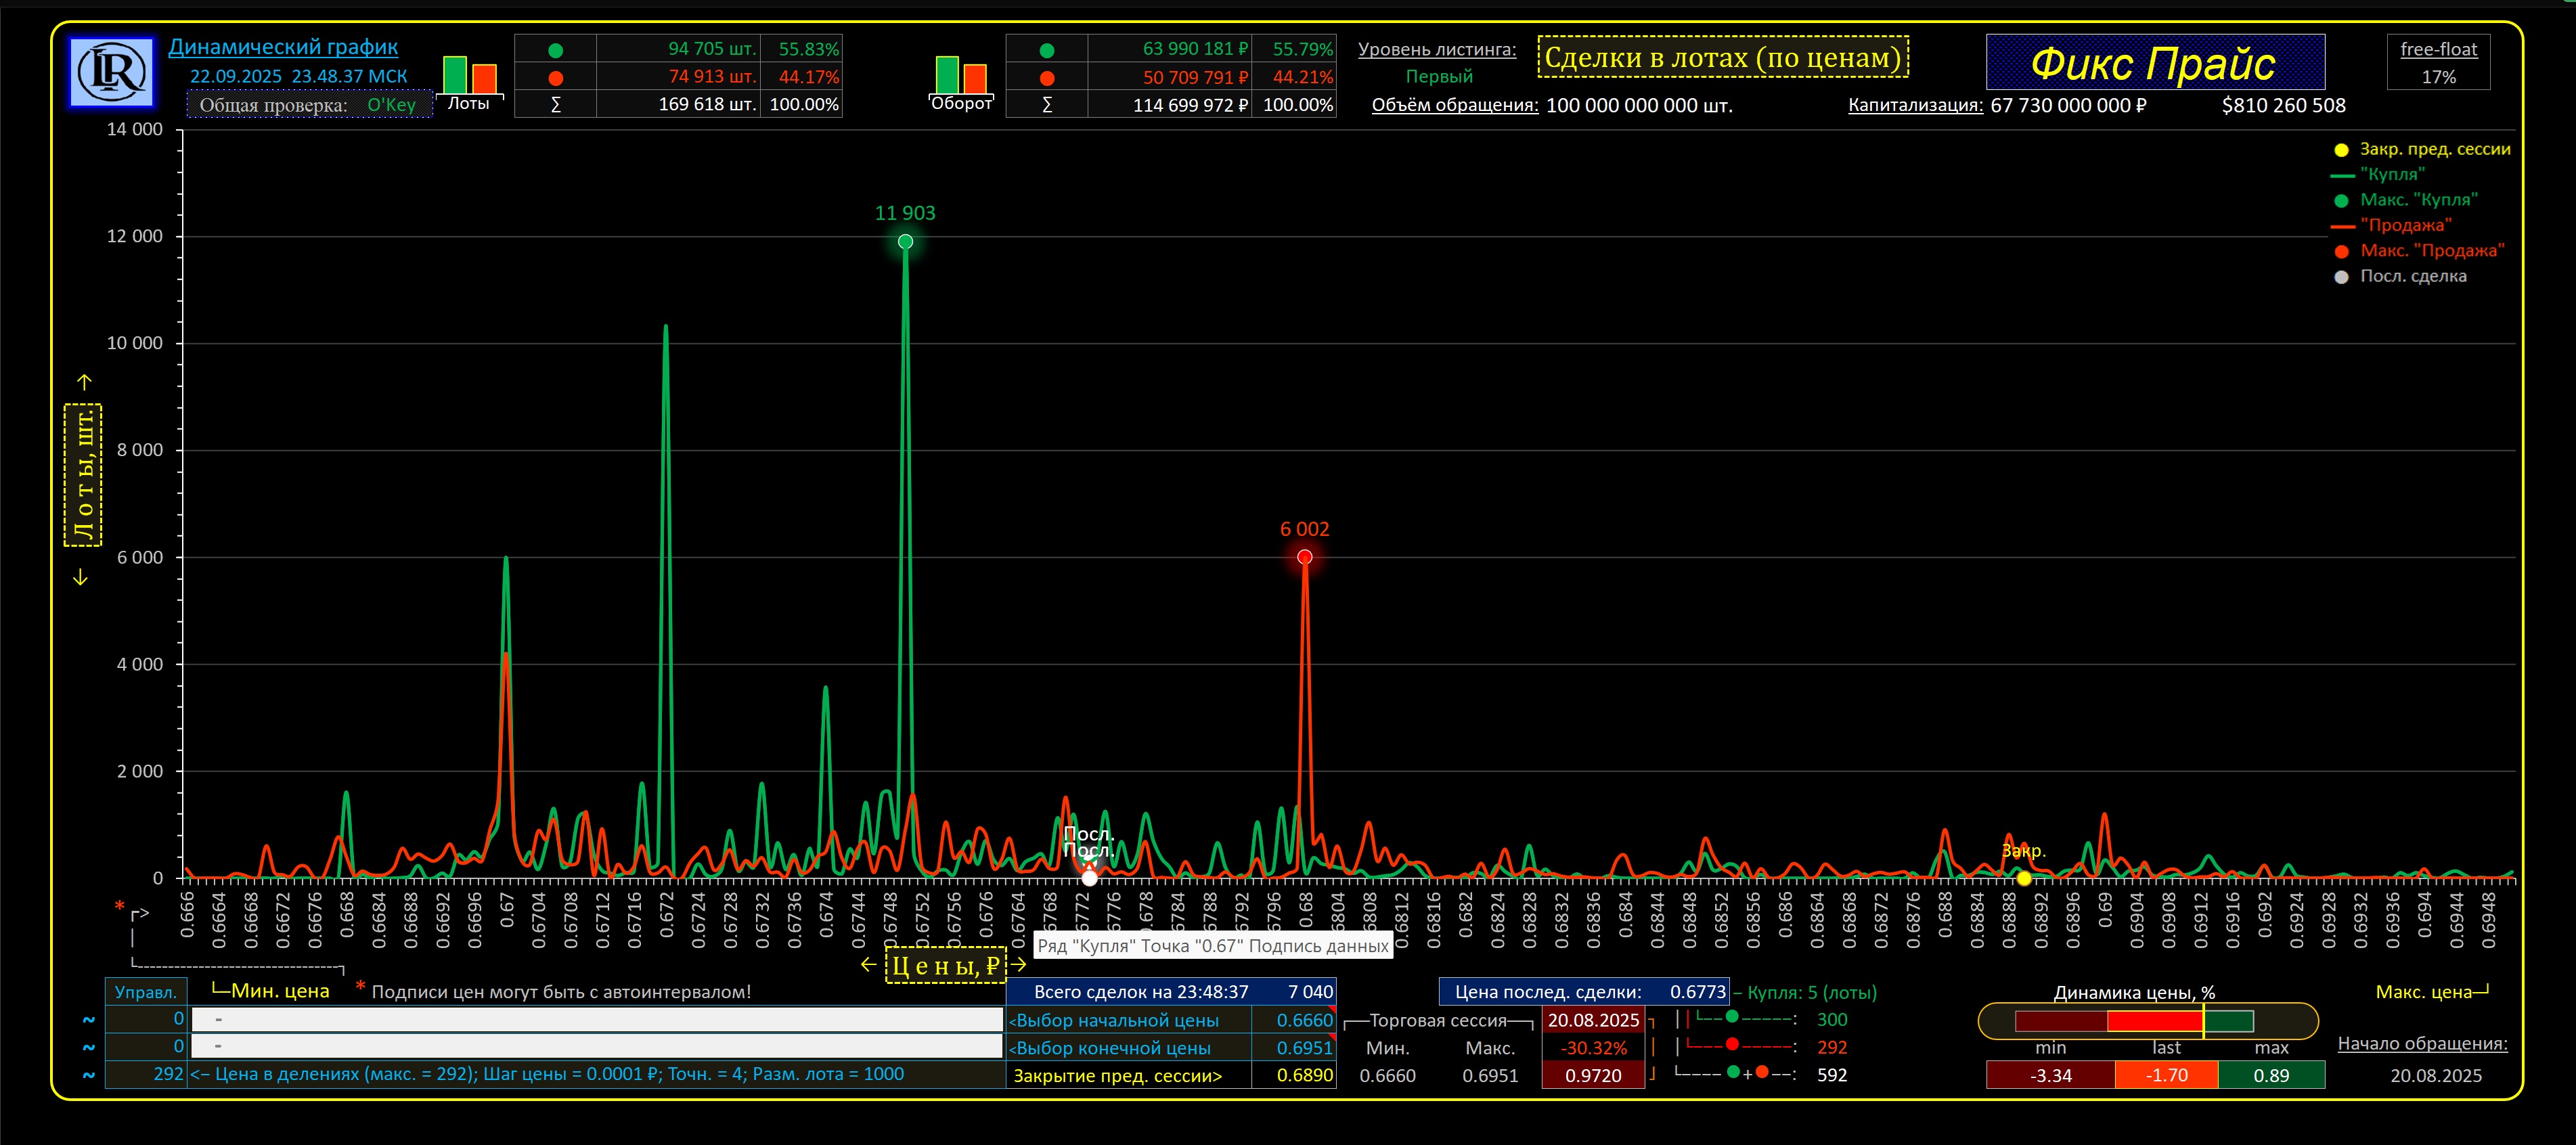The width and height of the screenshot is (2576, 1145).
Task: Click the Сделки в лотах (по ценам) title
Action: click(x=1722, y=58)
